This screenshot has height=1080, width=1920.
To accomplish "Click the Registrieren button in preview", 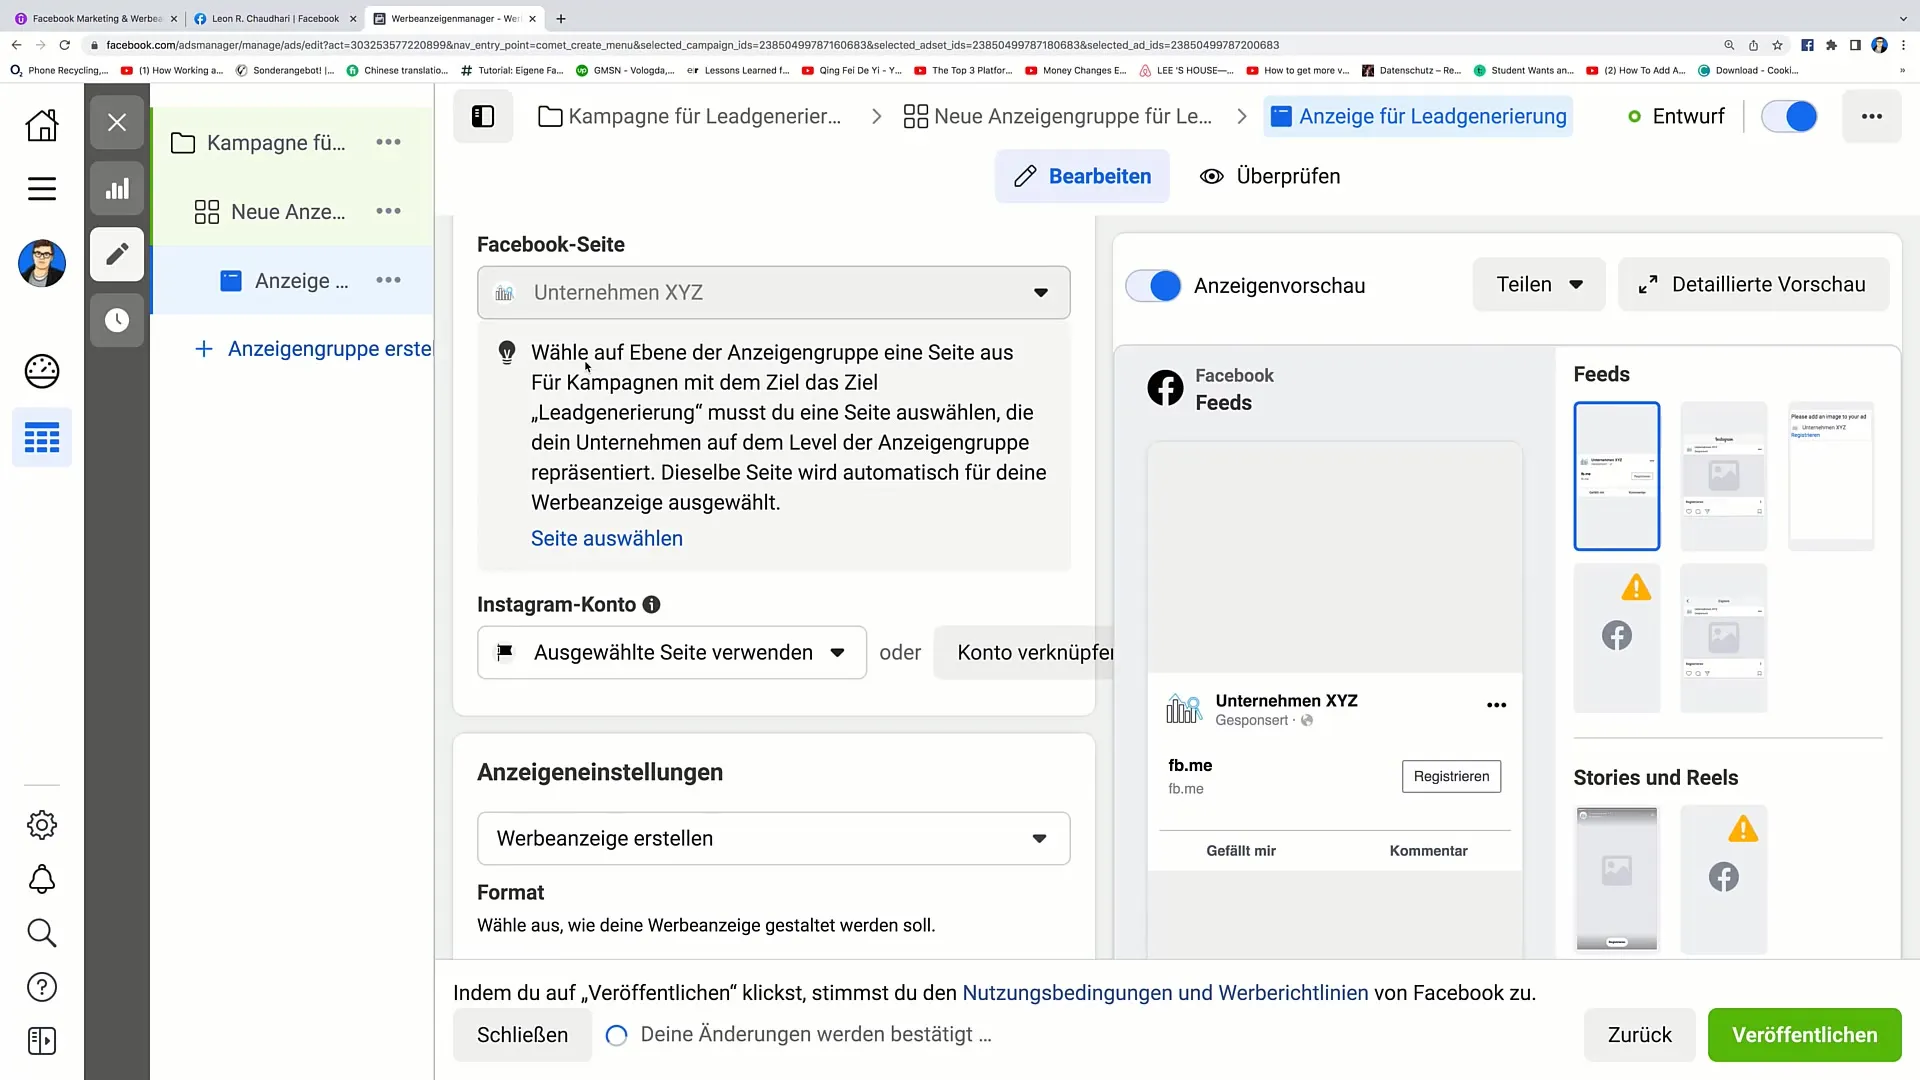I will point(1451,776).
